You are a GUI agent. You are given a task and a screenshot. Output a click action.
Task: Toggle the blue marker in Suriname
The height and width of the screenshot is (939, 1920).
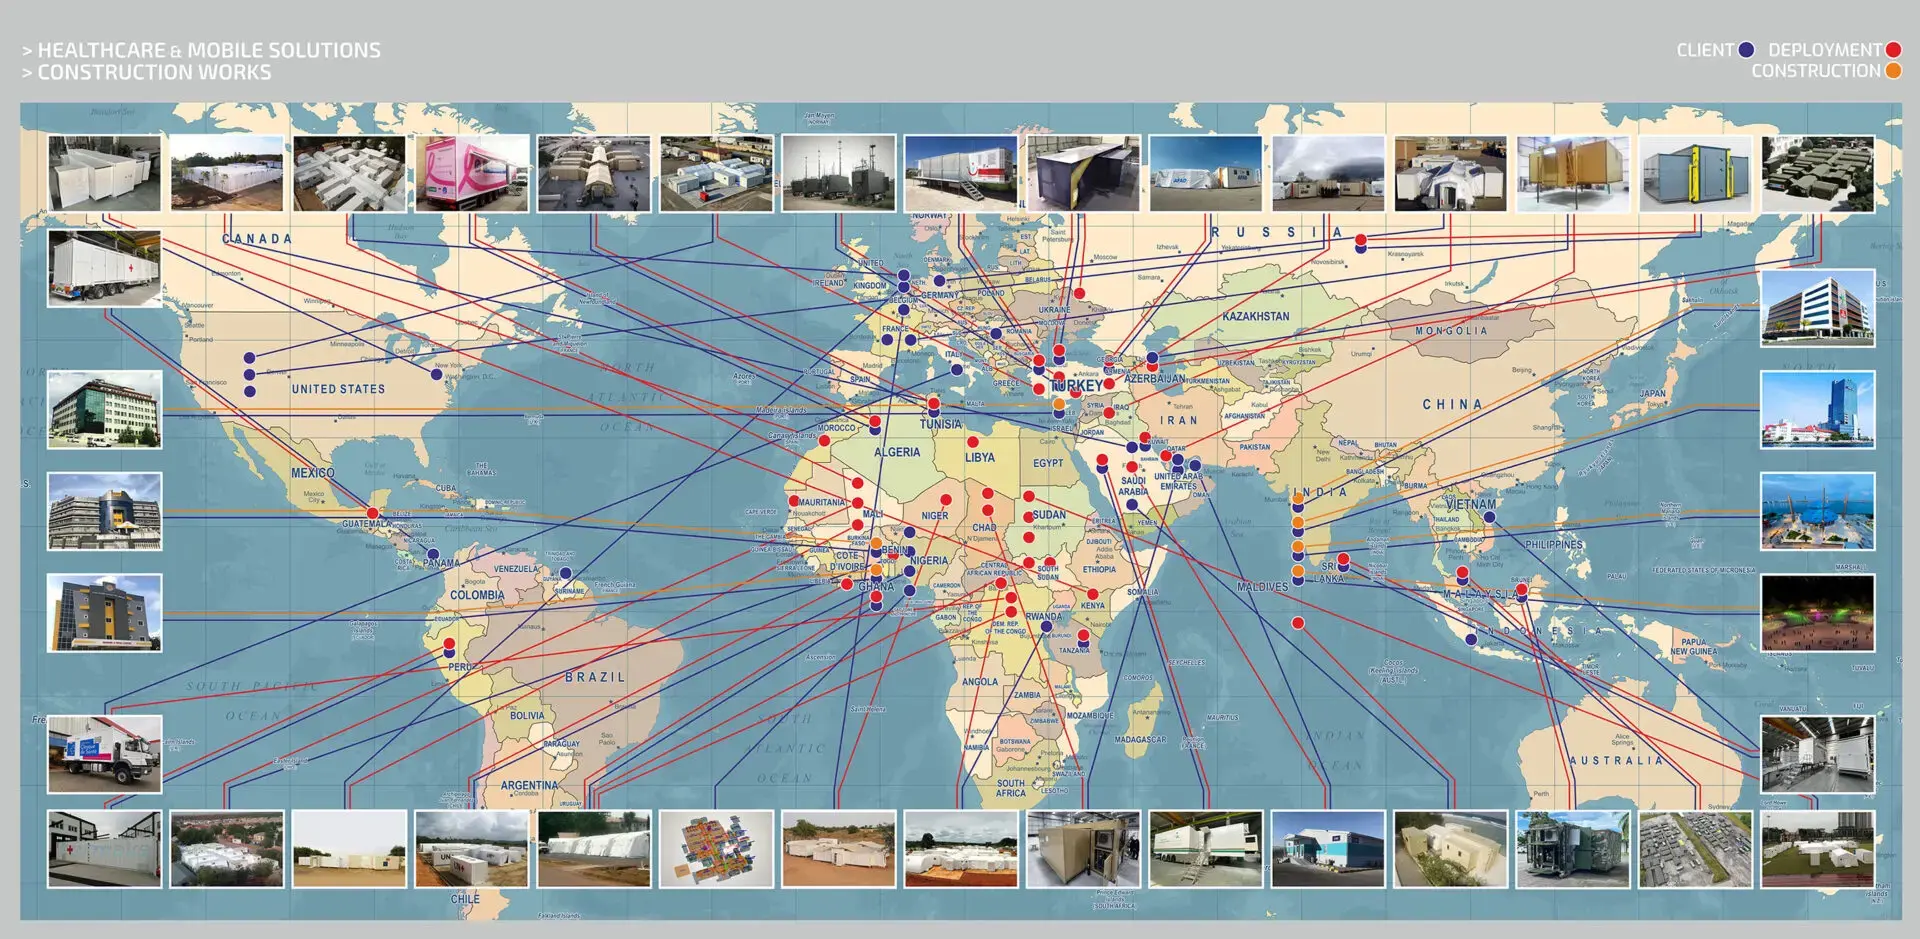pyautogui.click(x=565, y=573)
